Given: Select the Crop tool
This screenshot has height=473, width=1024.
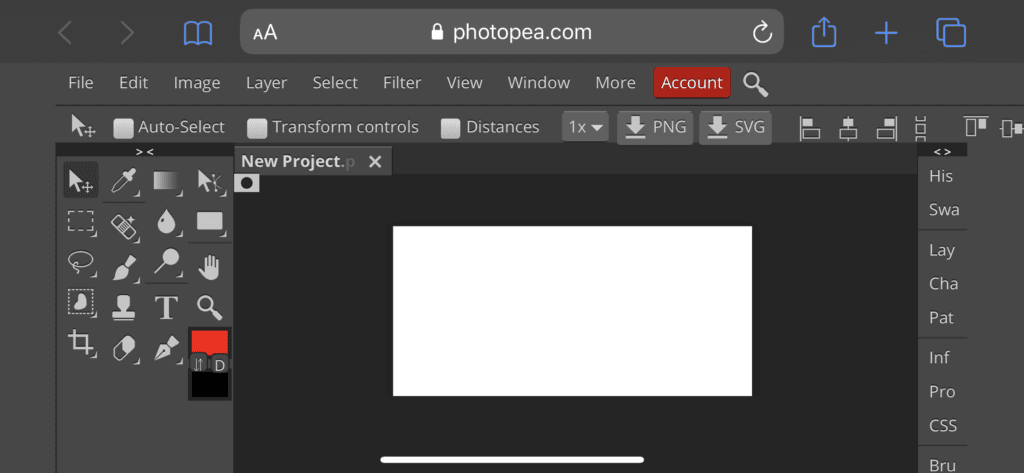Looking at the screenshot, I should 81,344.
